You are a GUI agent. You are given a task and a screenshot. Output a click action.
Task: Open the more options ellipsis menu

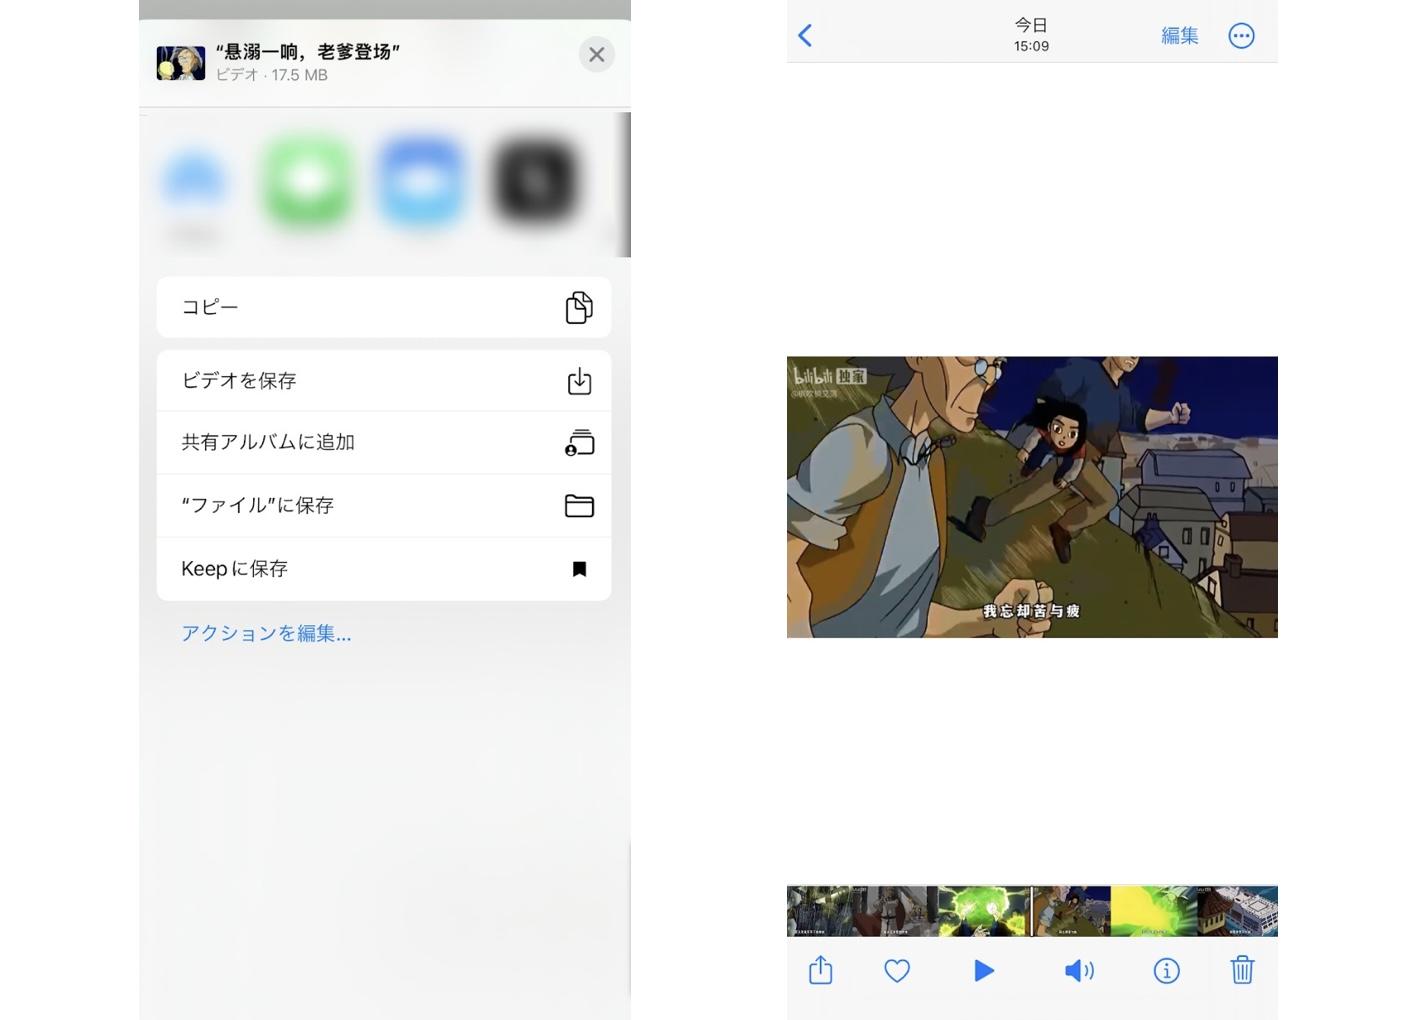[1241, 36]
